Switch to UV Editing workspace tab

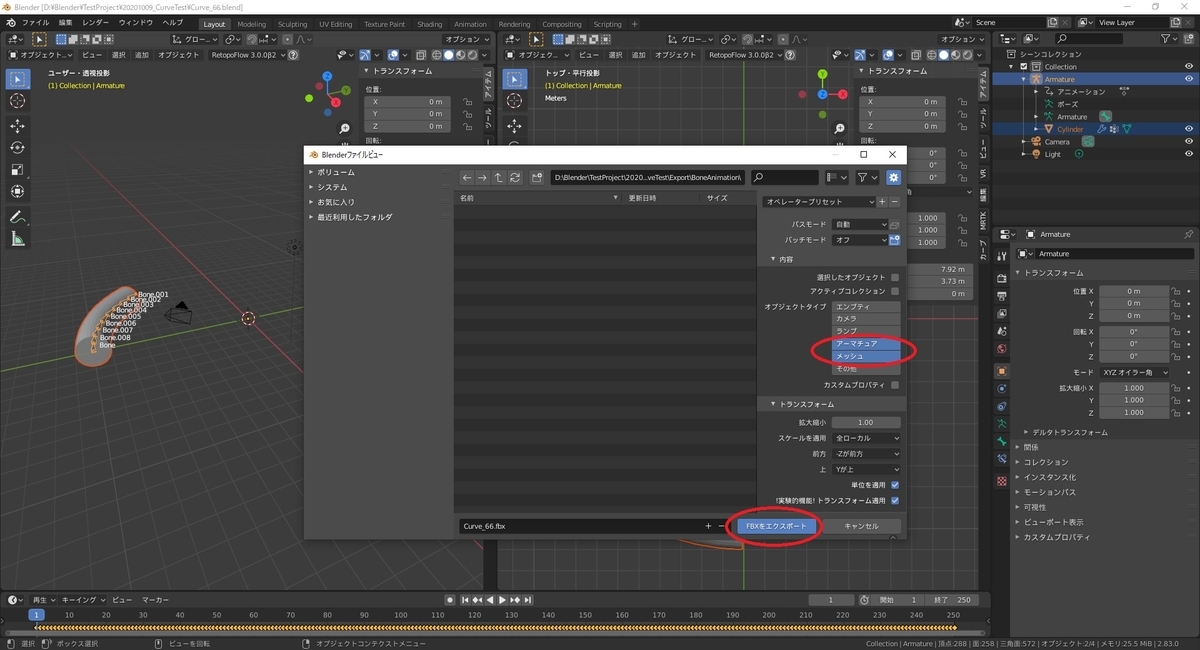[x=336, y=24]
